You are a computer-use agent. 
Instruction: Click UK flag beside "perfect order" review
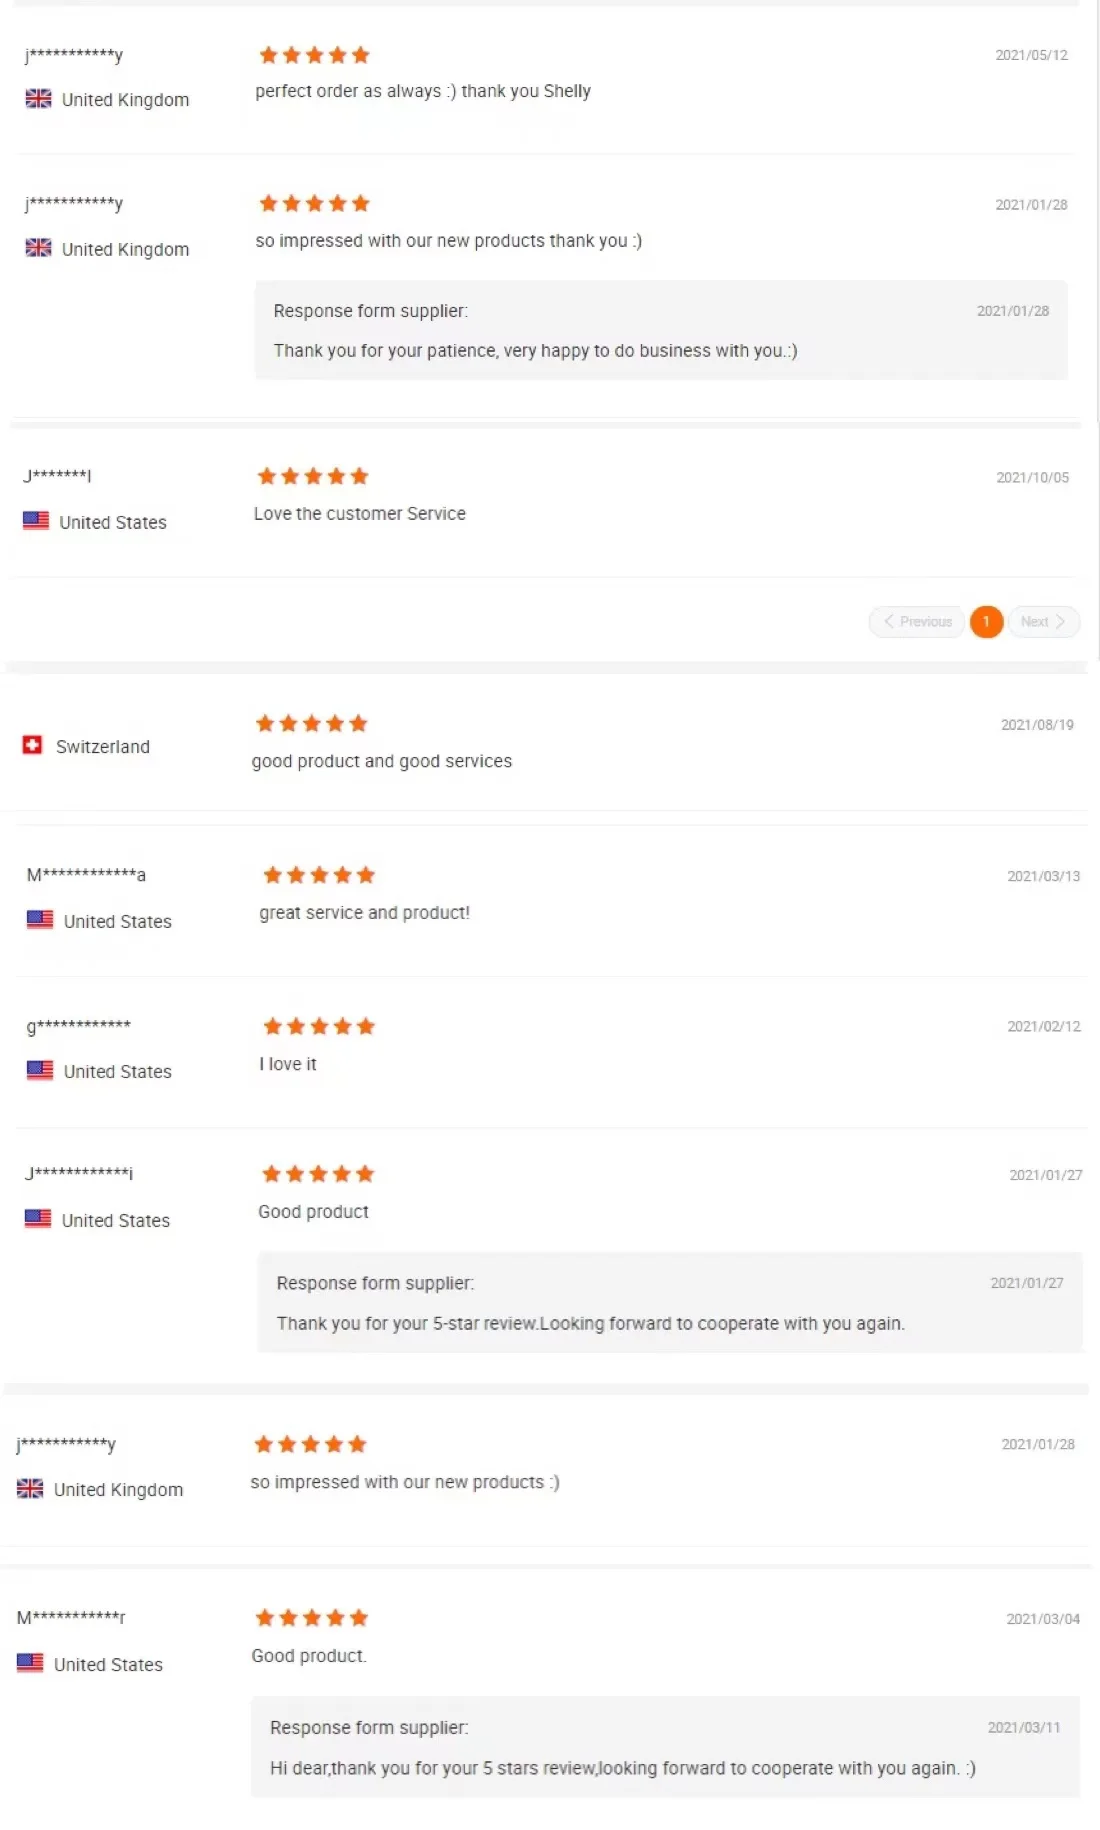point(38,98)
